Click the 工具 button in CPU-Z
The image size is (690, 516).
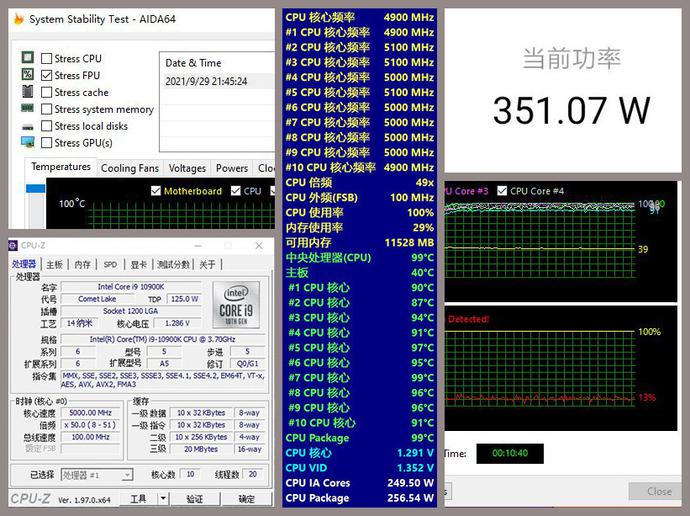pos(138,498)
